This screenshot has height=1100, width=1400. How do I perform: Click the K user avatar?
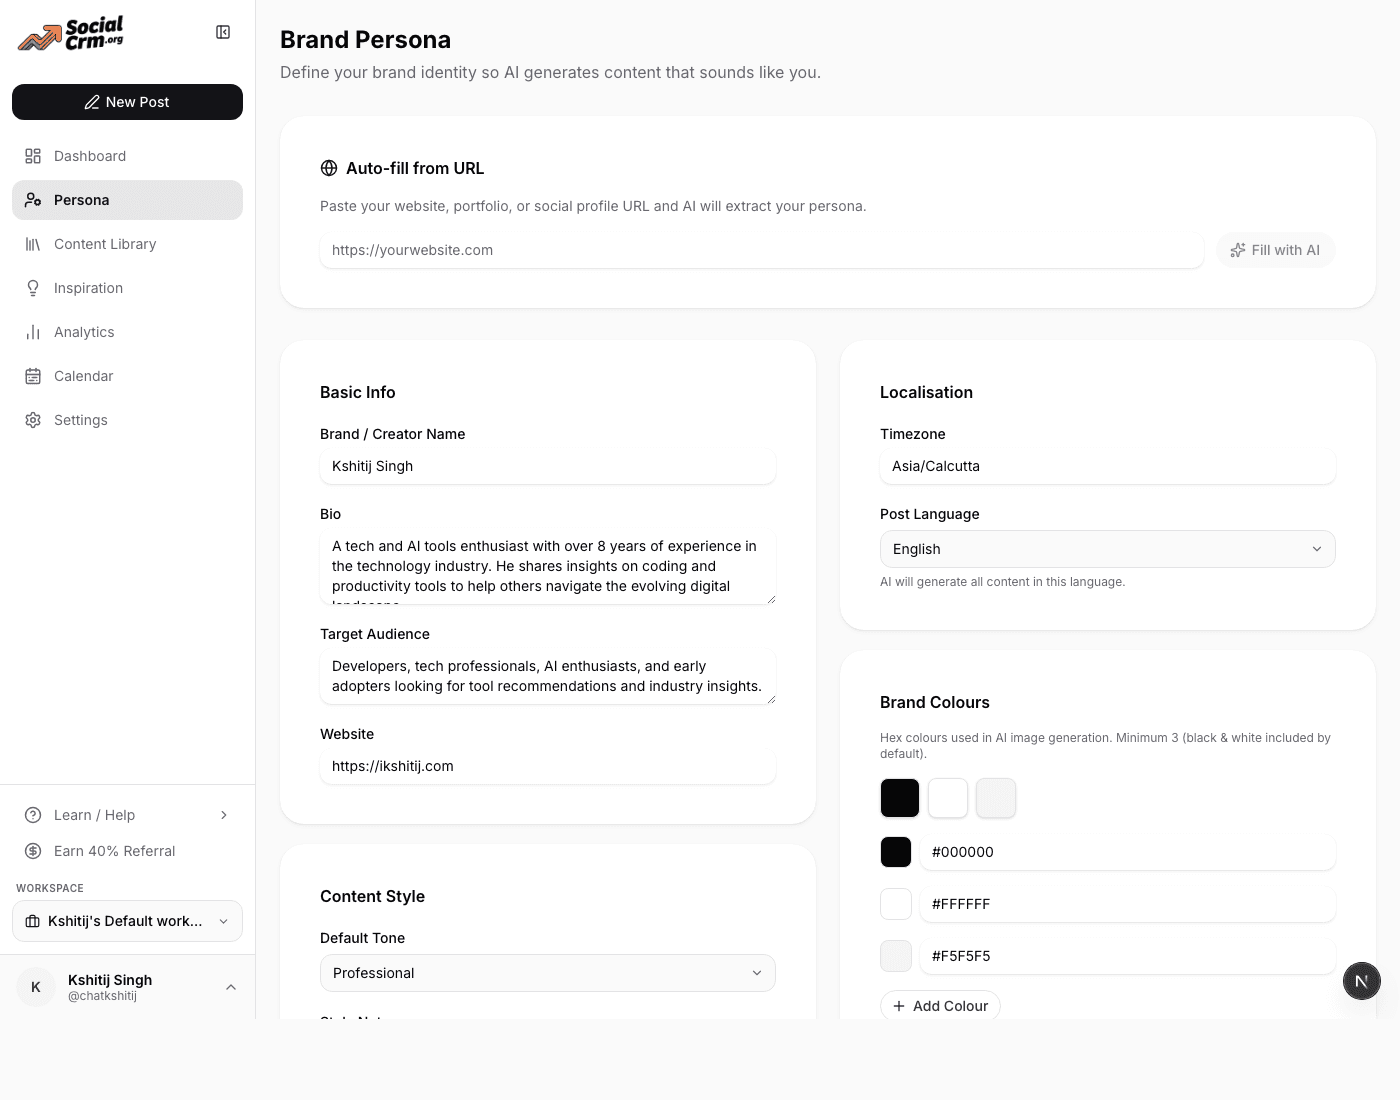(x=36, y=987)
